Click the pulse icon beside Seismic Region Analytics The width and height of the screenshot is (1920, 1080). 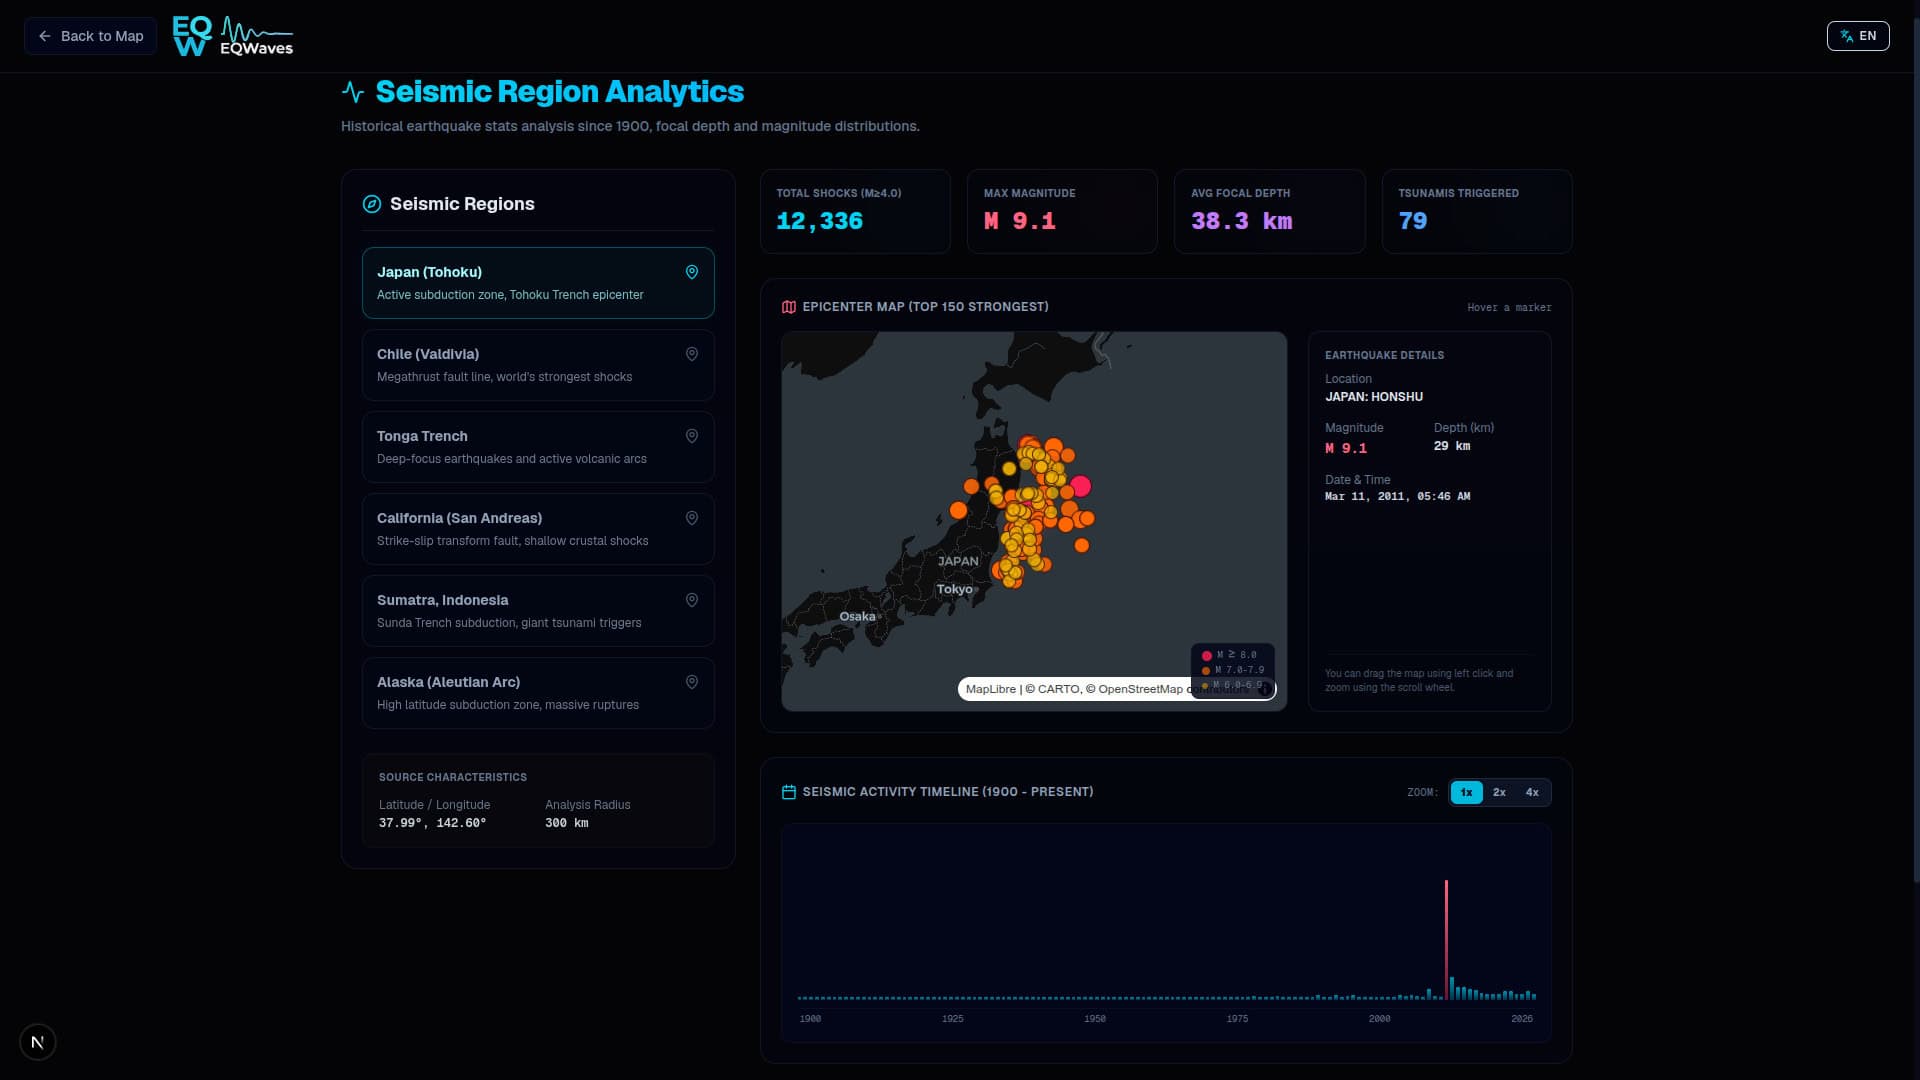[352, 92]
